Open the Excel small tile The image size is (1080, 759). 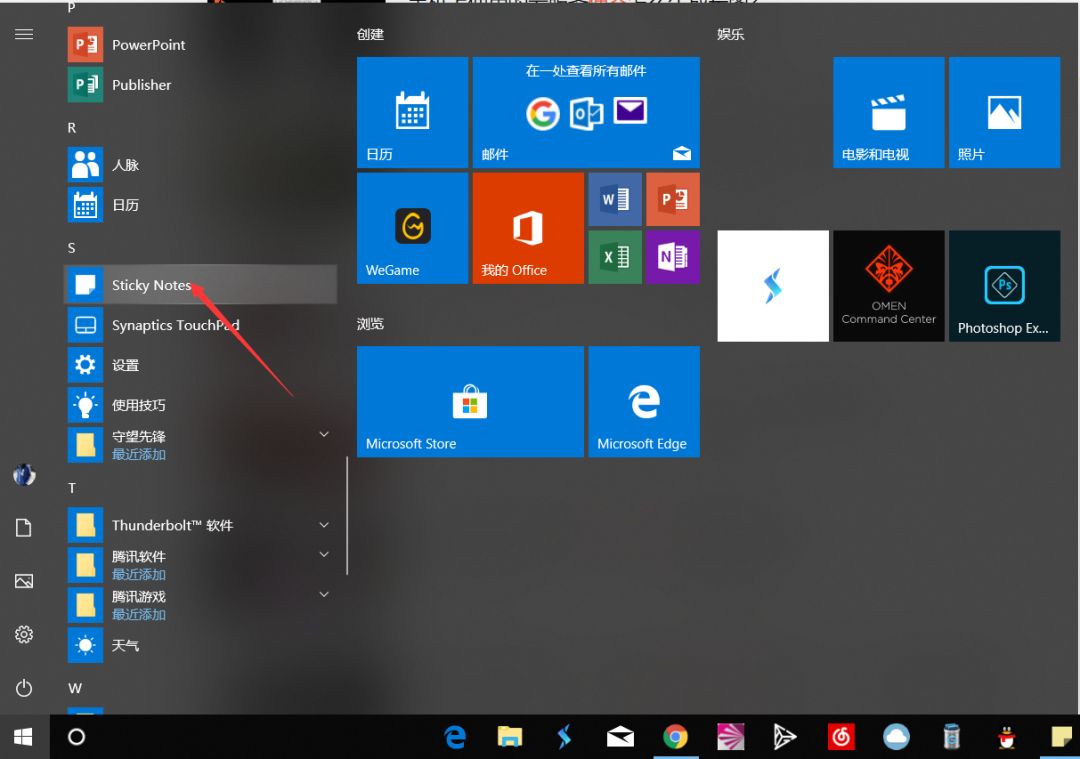coord(615,257)
